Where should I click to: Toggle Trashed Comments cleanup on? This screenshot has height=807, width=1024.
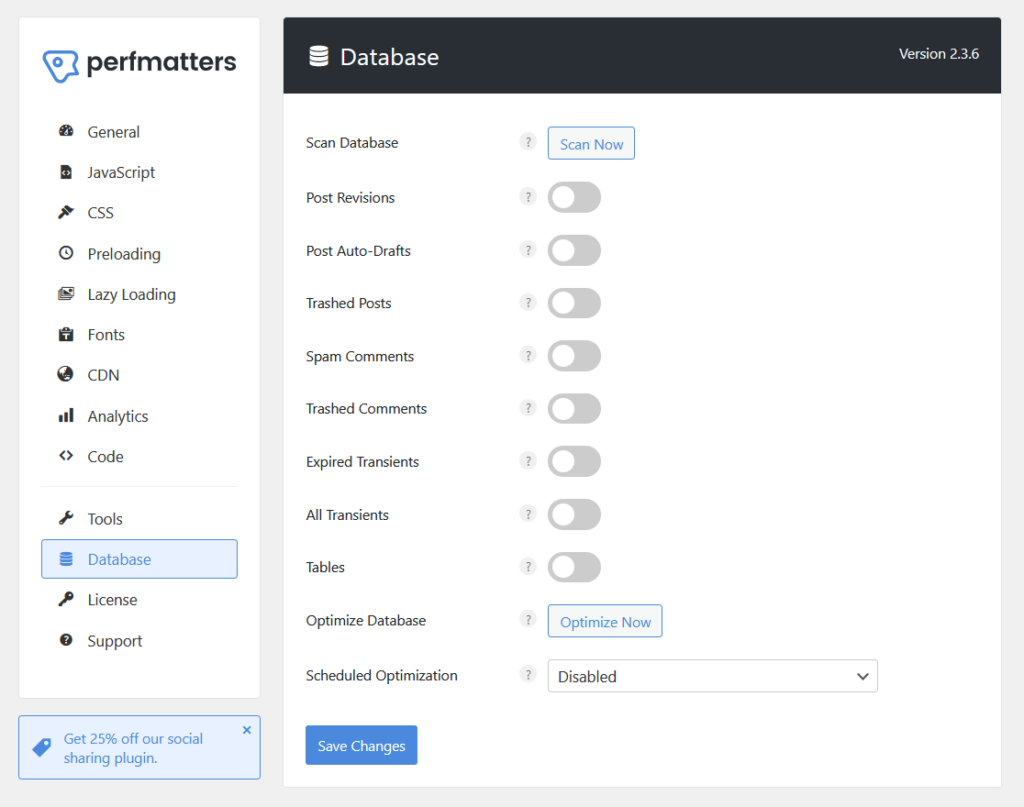574,409
